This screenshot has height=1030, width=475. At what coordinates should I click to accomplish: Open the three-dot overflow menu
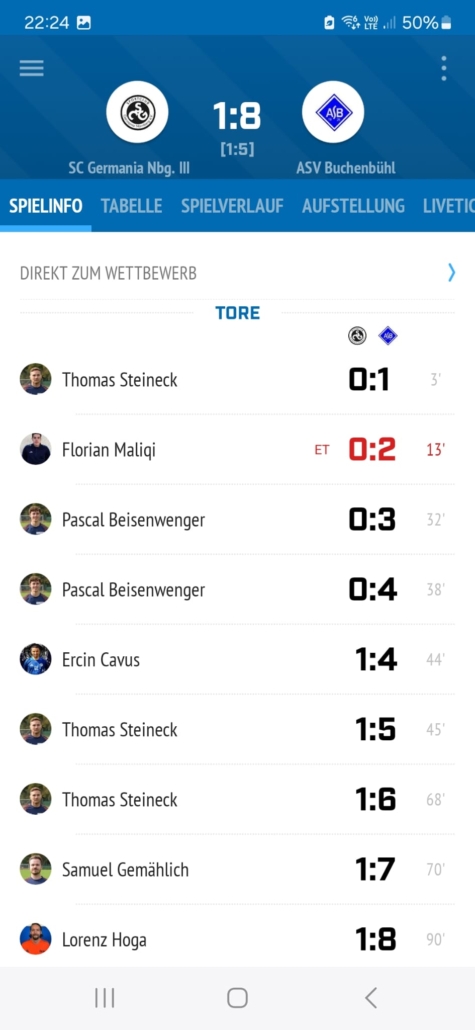(x=444, y=68)
